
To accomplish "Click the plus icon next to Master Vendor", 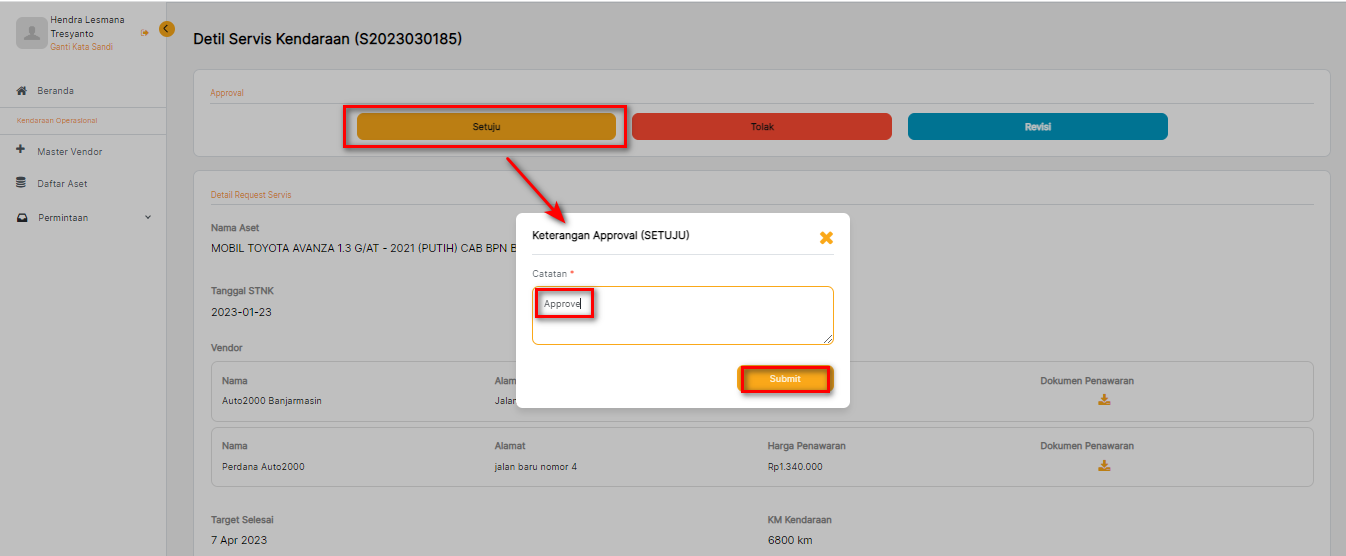I will (21, 151).
